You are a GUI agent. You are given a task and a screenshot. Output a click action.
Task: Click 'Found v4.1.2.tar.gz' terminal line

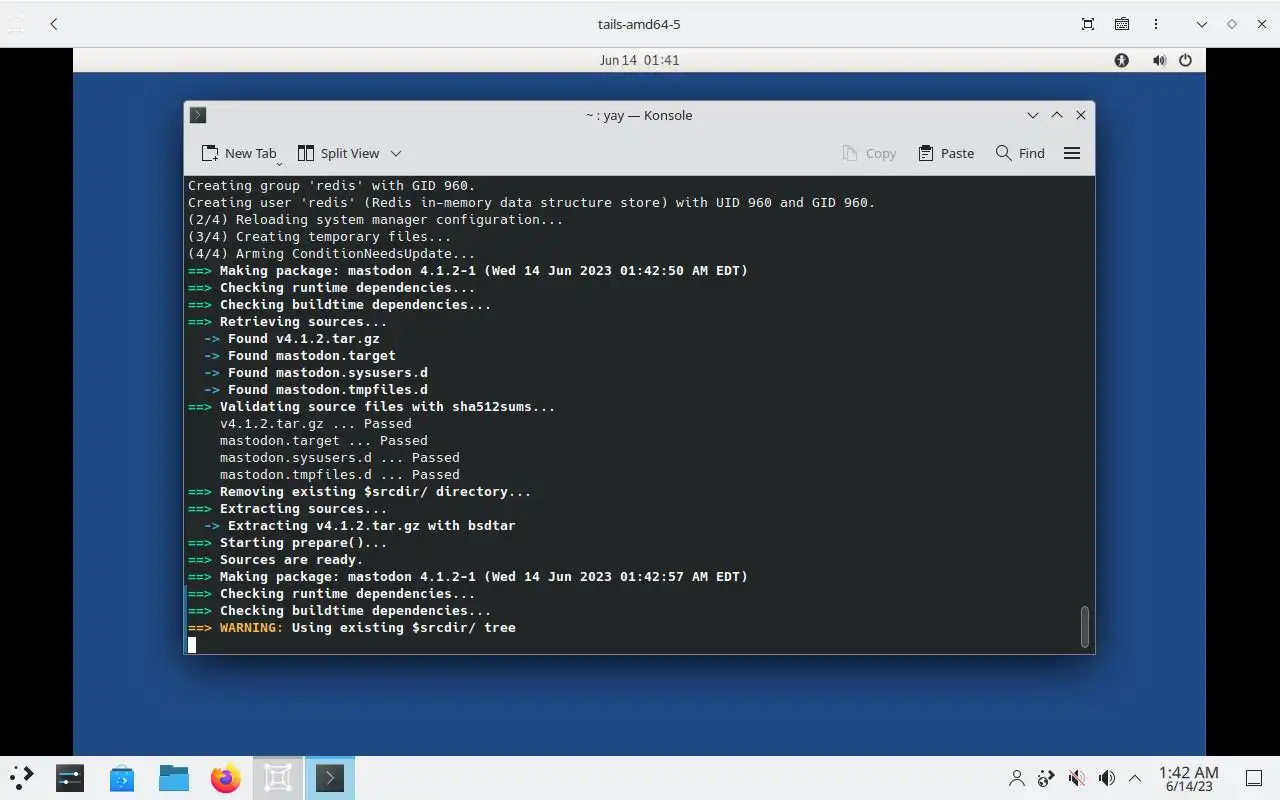pyautogui.click(x=292, y=339)
